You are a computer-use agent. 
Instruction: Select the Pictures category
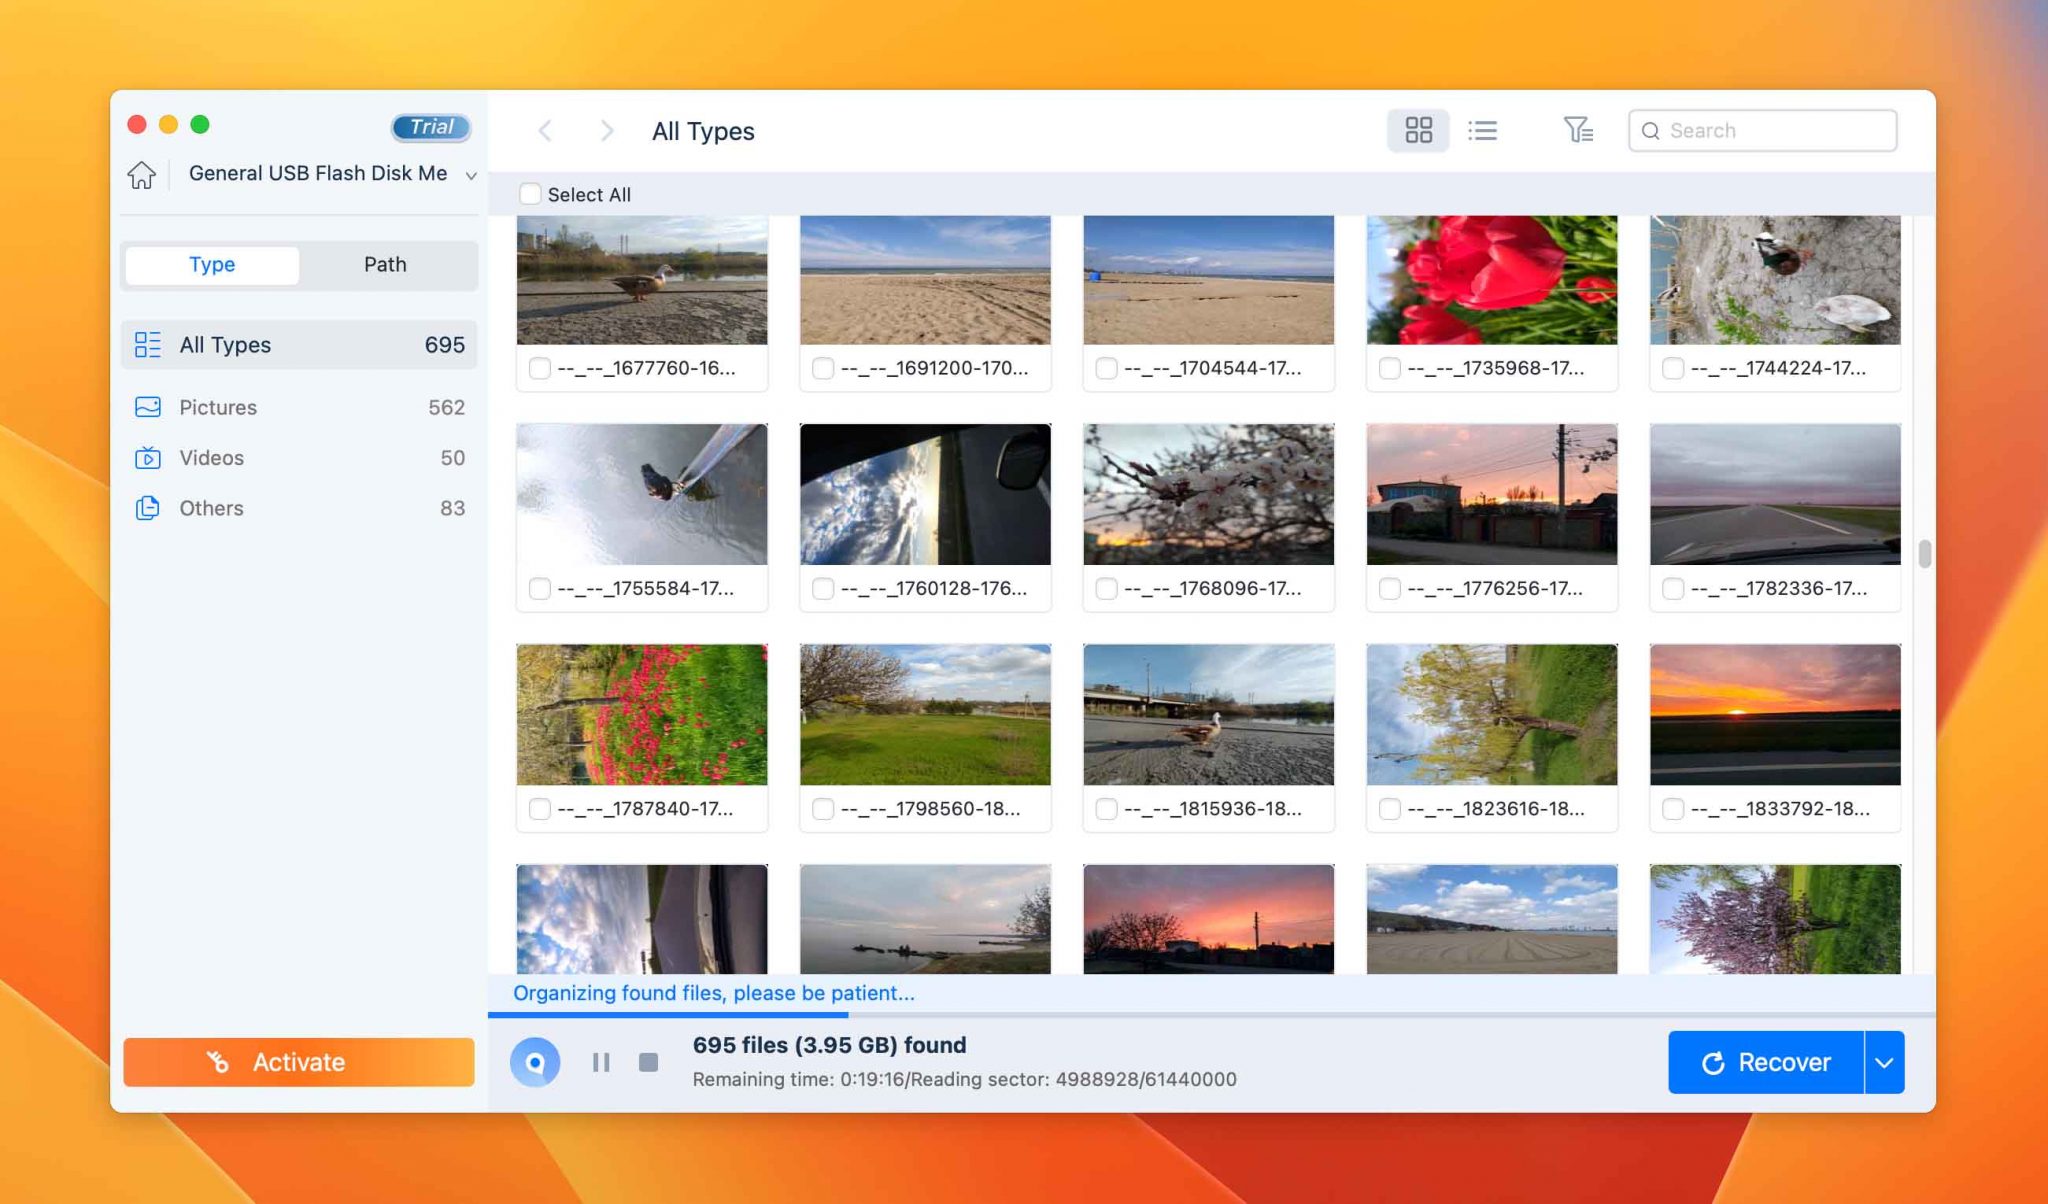point(218,407)
